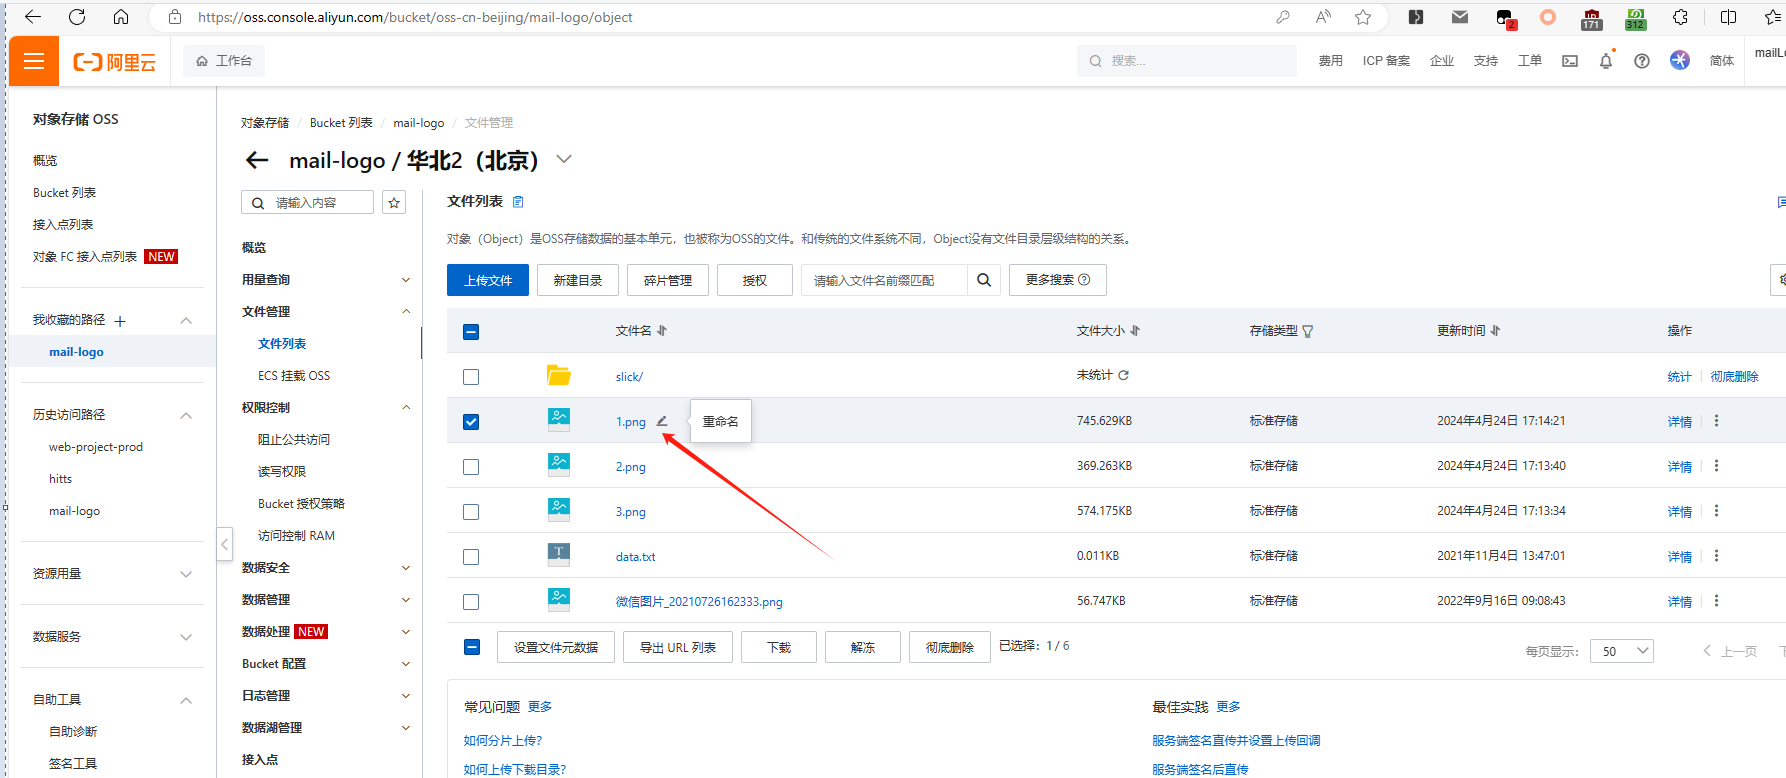Refresh the slick folder size statistic
1786x778 pixels.
pos(1124,375)
